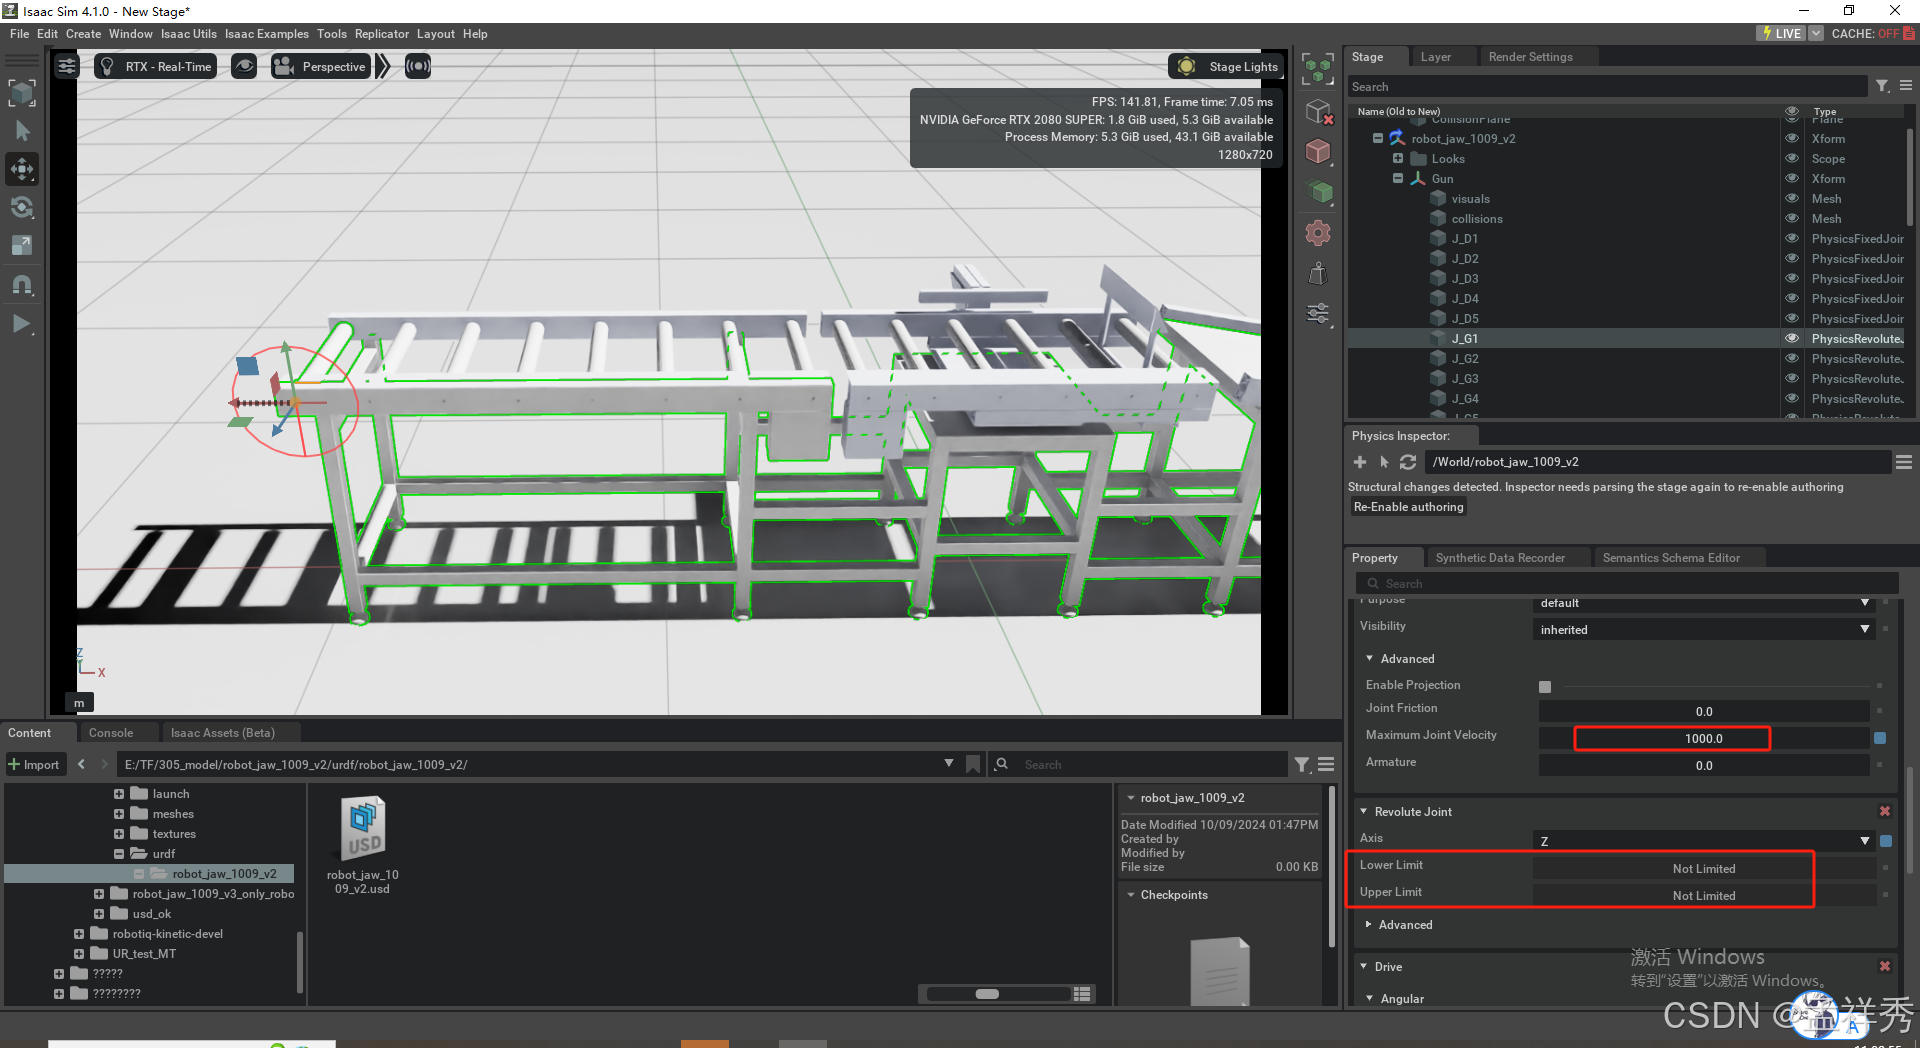The image size is (1920, 1048).
Task: Check the Enable Projection checkbox
Action: click(1545, 686)
